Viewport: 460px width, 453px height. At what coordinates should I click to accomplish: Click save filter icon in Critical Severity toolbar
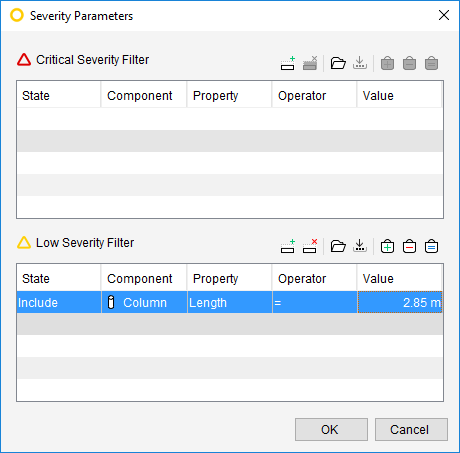click(x=360, y=63)
